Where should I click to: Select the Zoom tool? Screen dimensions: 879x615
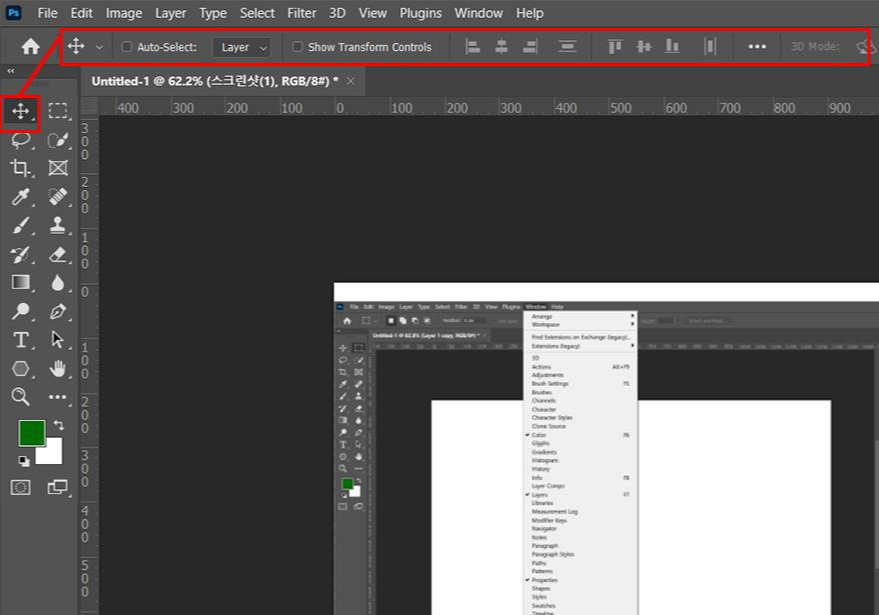point(21,397)
